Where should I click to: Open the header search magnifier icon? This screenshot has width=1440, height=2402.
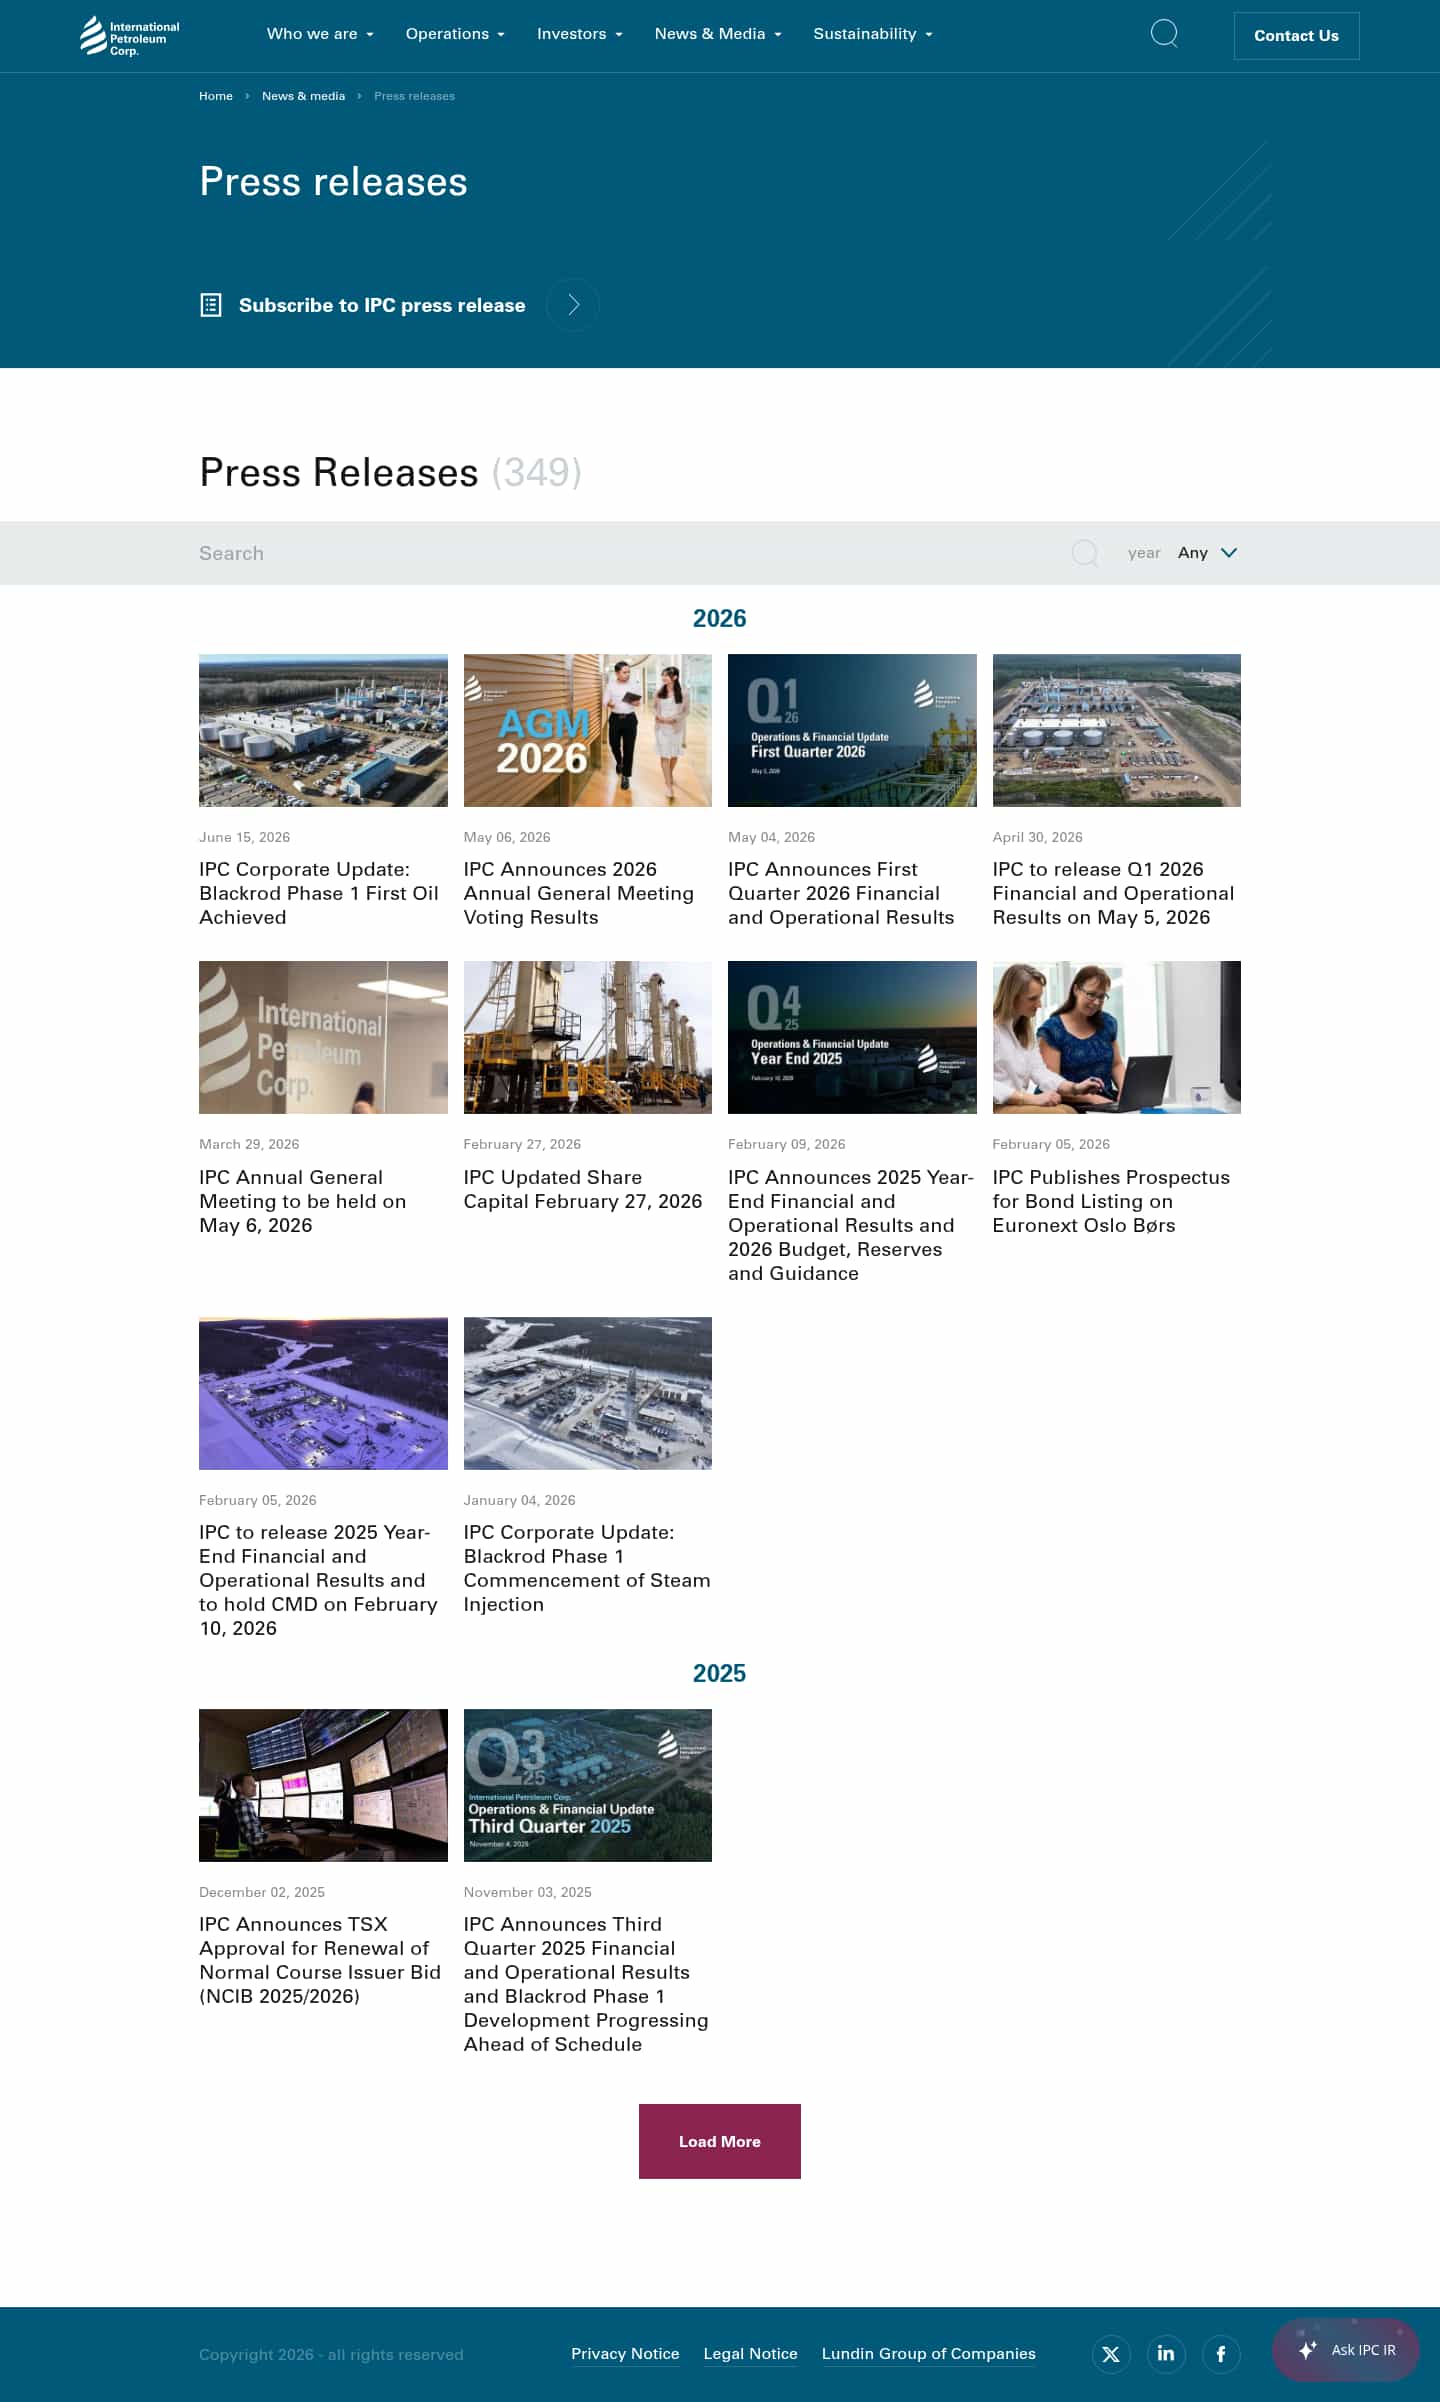click(1164, 34)
